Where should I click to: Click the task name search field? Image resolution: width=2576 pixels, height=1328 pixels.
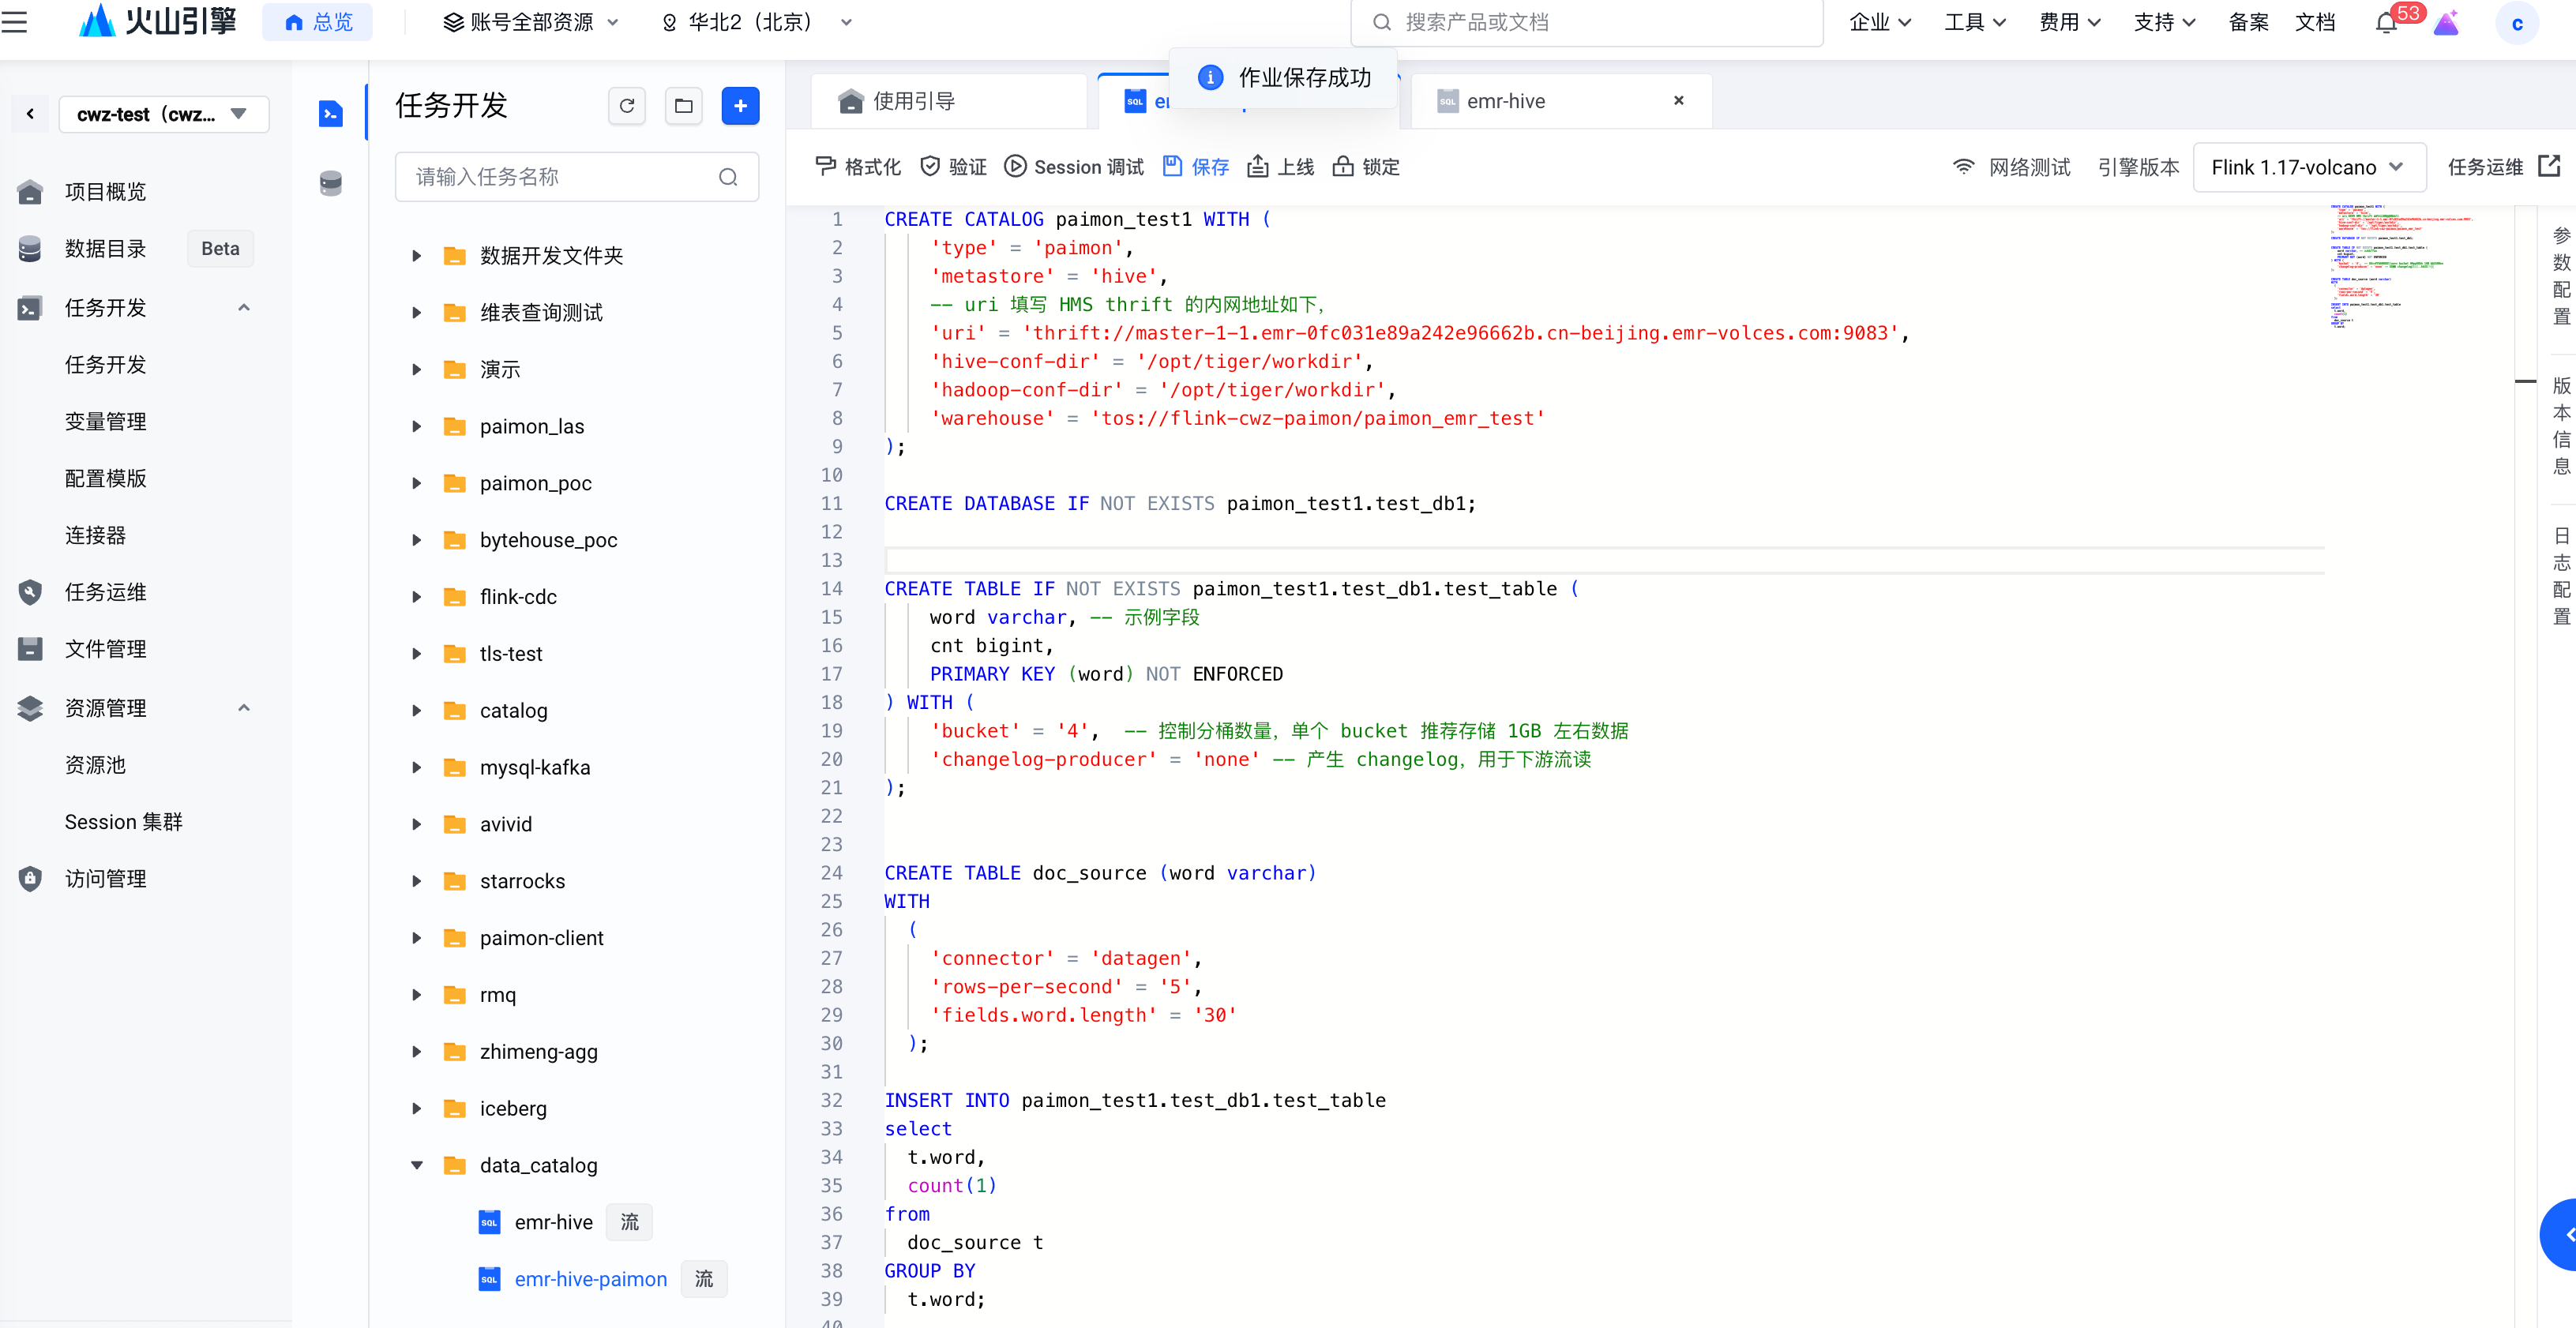tap(560, 177)
